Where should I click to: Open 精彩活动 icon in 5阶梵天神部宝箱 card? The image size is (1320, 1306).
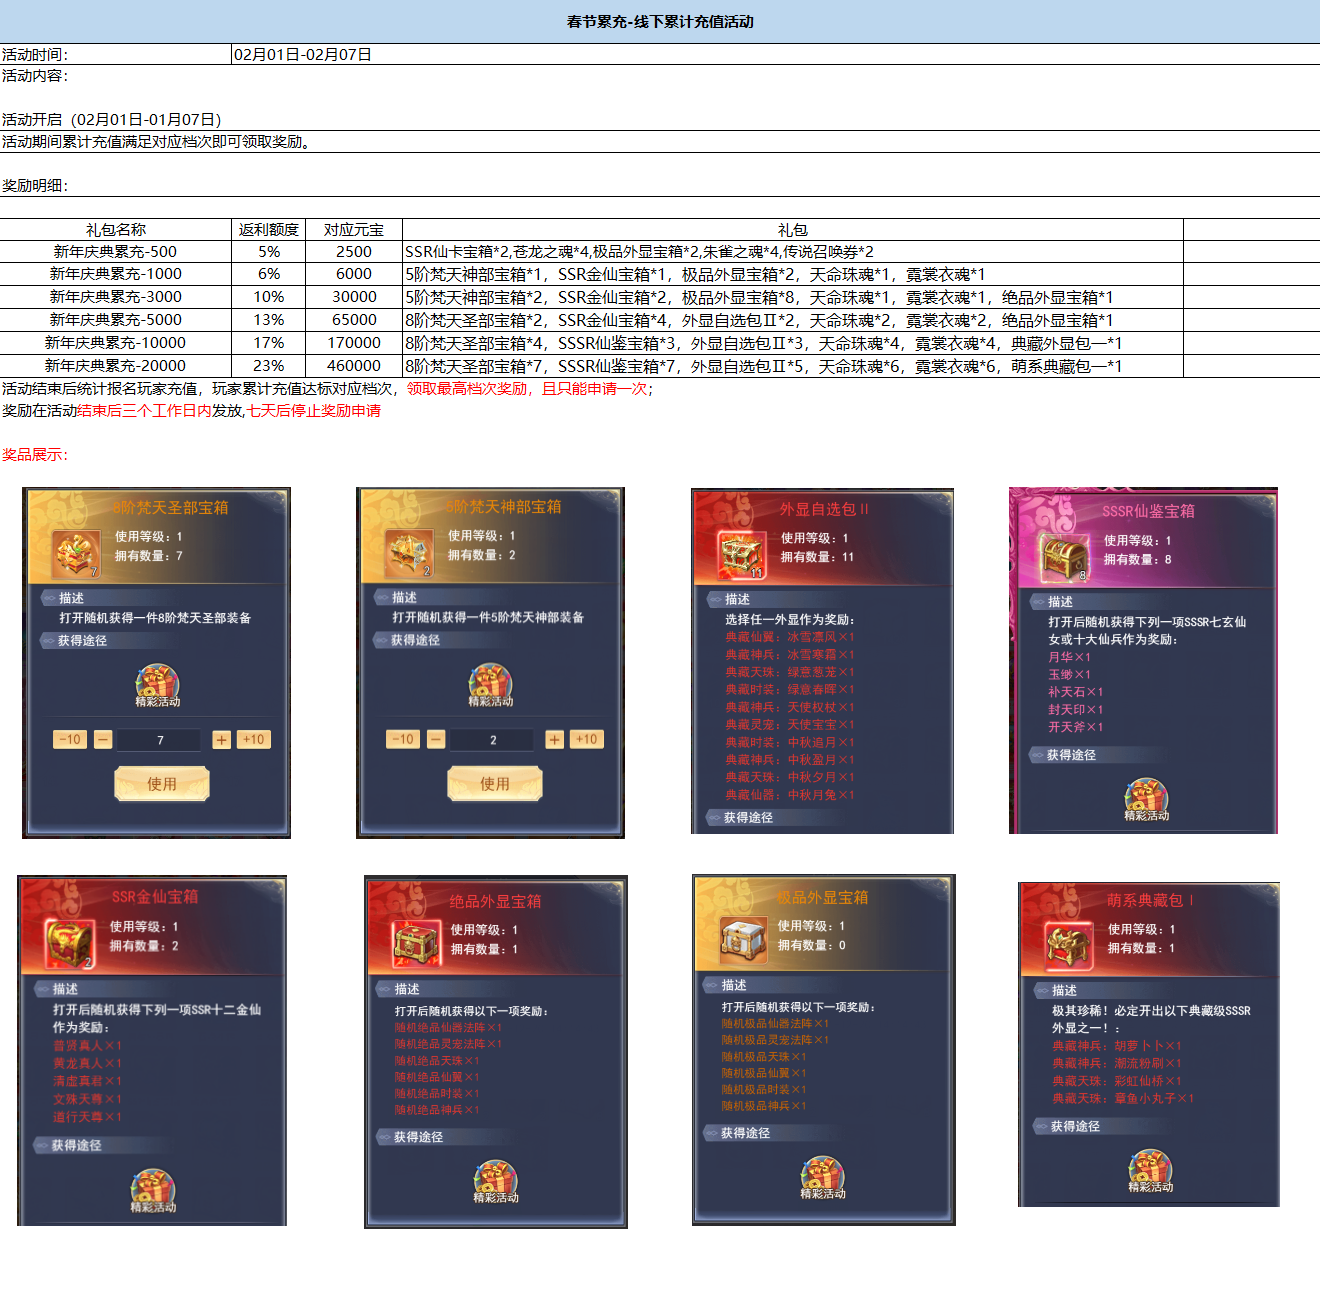coord(491,686)
